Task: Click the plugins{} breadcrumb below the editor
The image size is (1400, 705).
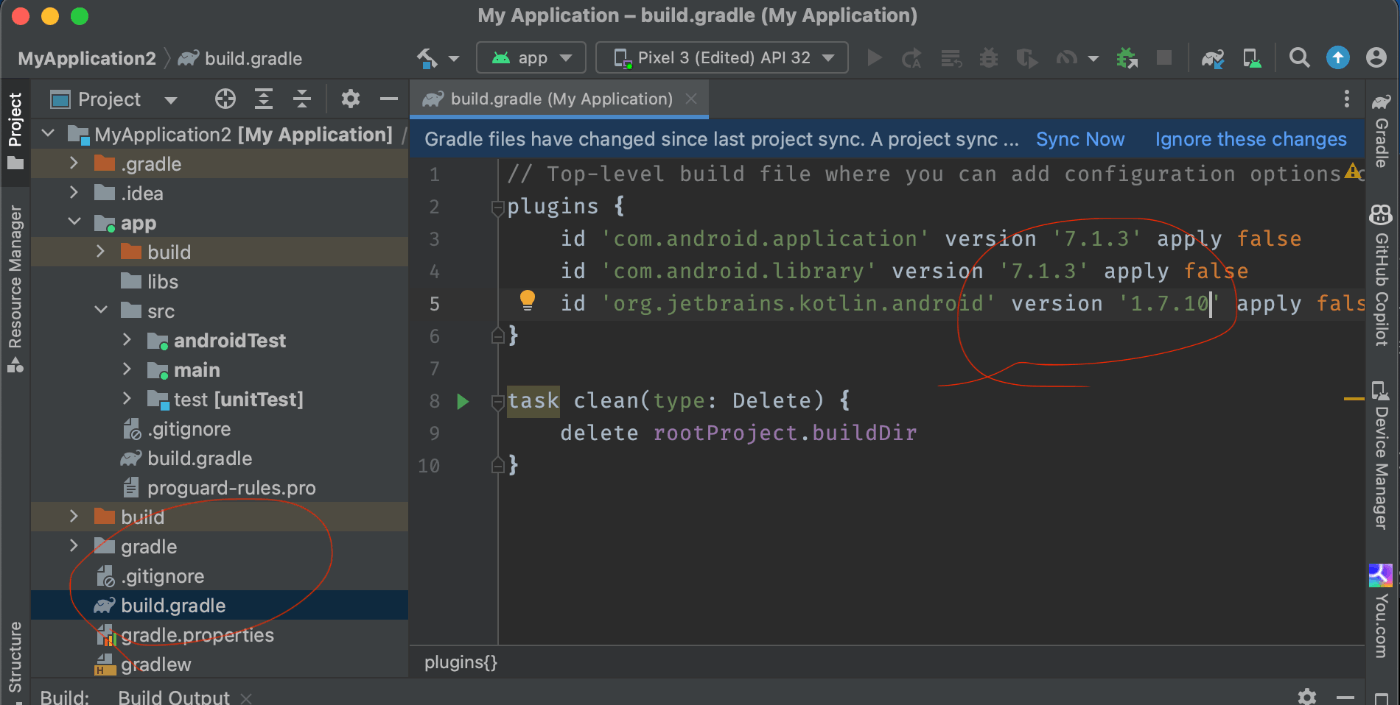Action: click(461, 662)
